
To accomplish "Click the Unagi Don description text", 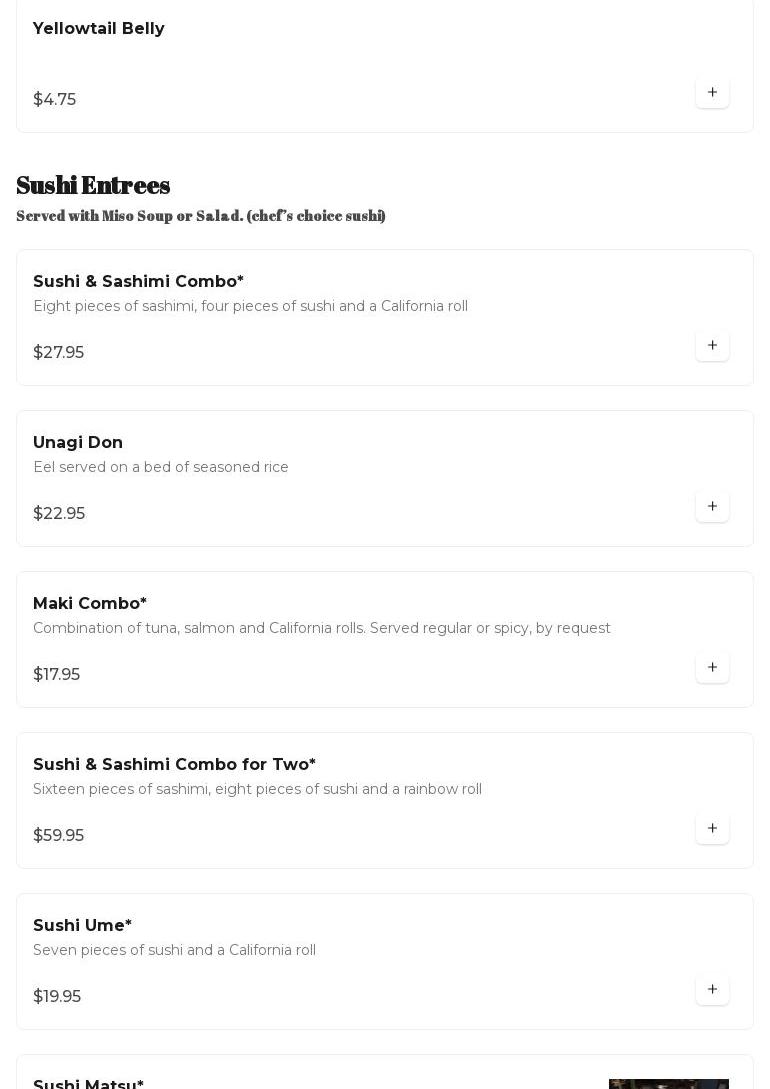I will point(161,468).
